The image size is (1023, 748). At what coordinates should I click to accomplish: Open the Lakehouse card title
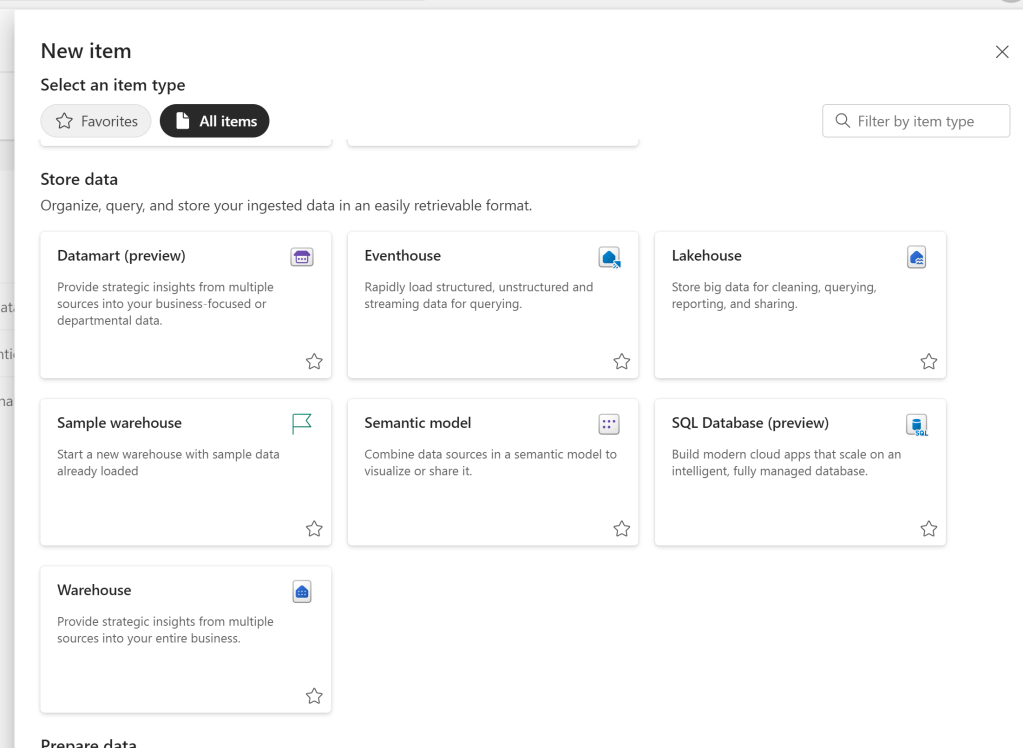(x=706, y=256)
